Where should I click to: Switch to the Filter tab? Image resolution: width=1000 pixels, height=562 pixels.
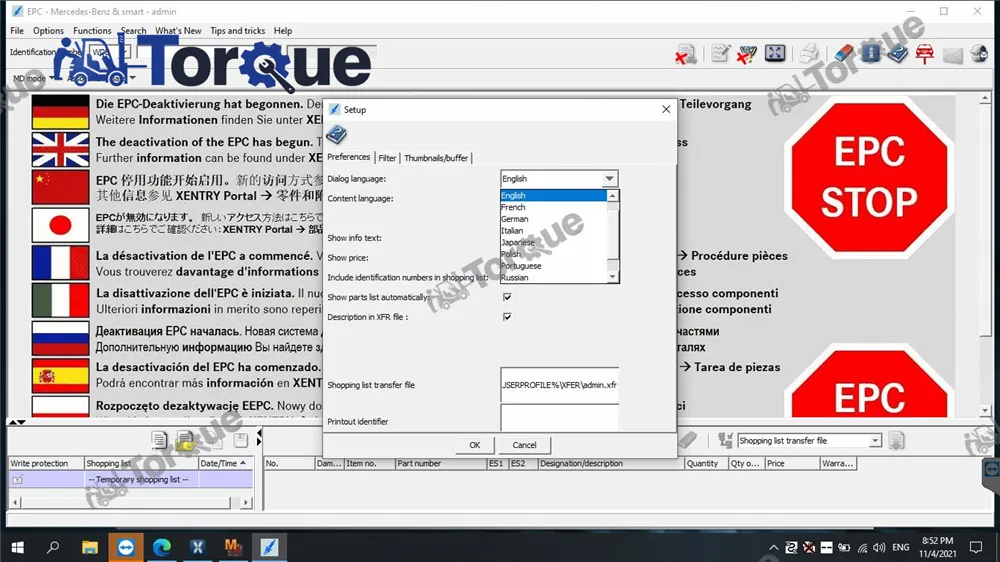(x=387, y=158)
